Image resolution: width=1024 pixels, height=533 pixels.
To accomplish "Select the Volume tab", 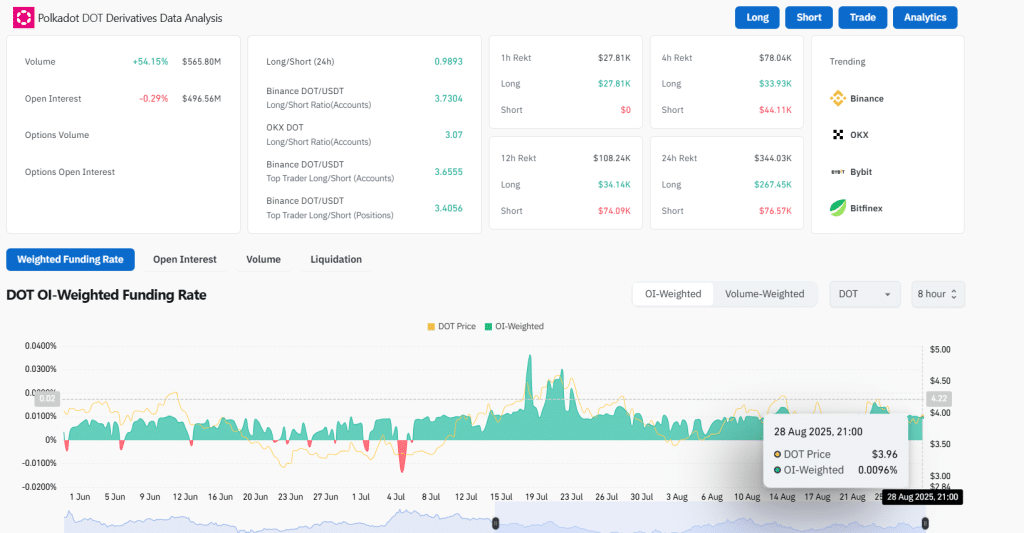I will pyautogui.click(x=263, y=259).
